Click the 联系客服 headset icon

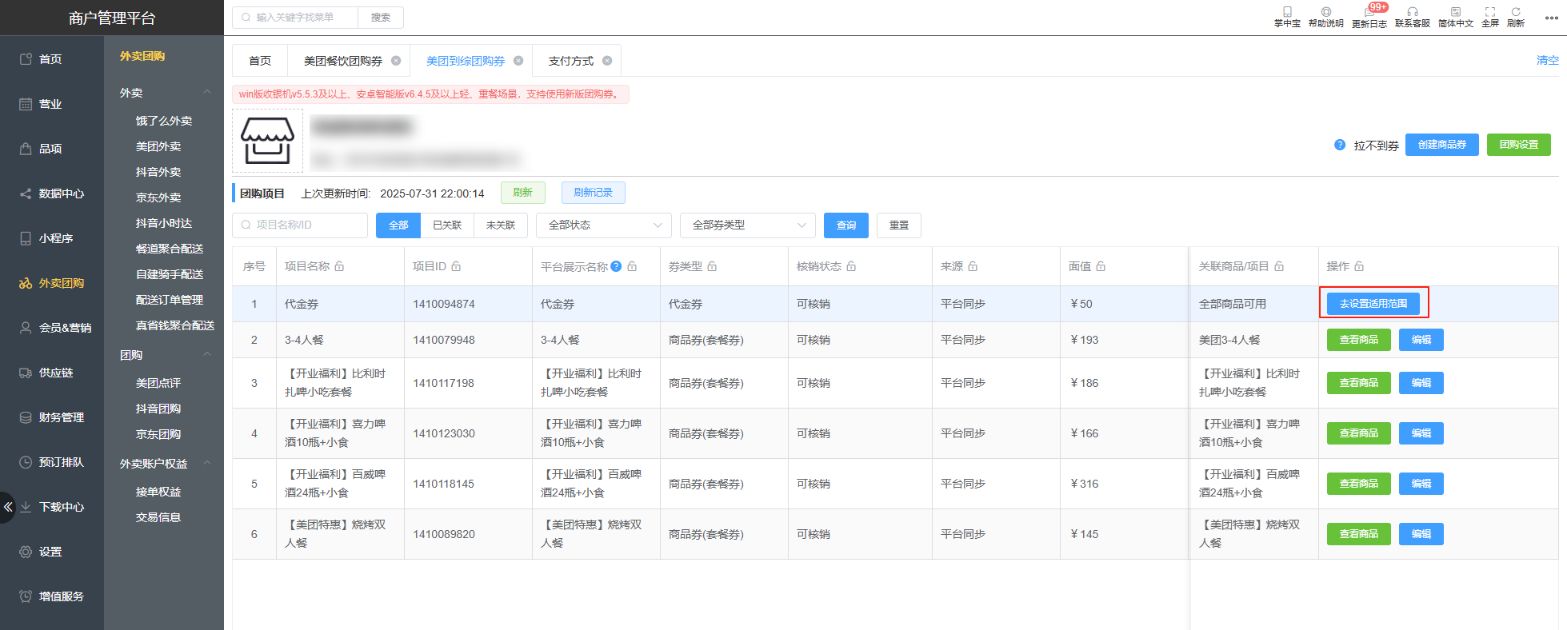(1412, 11)
